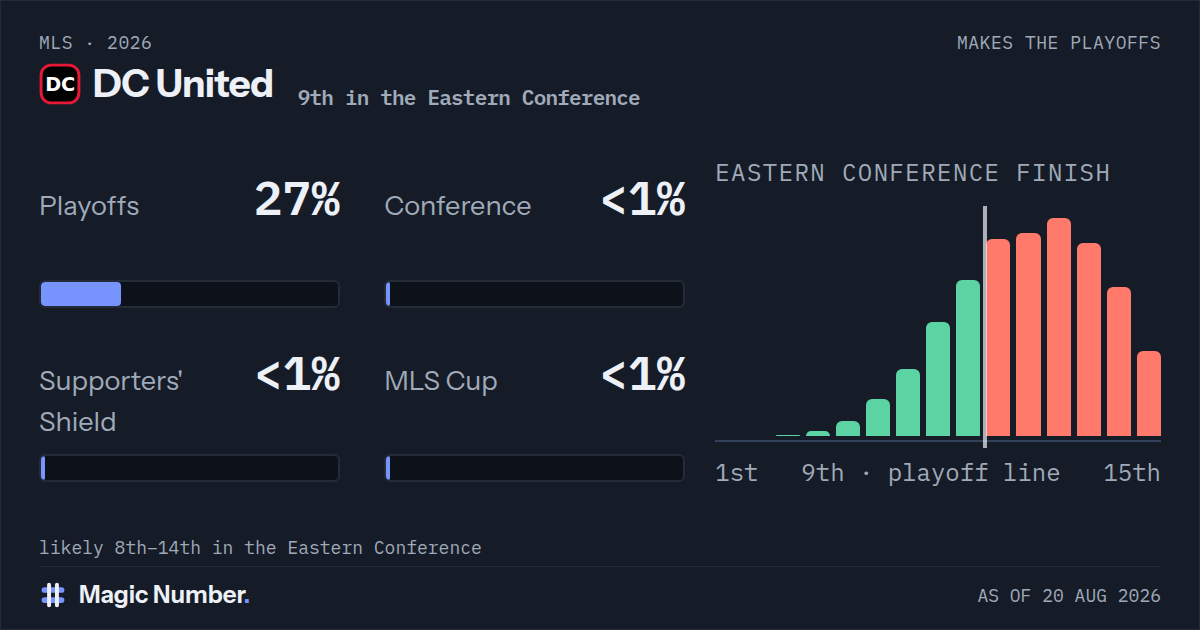The width and height of the screenshot is (1200, 630).
Task: Click the MLS Cup <1% value
Action: pyautogui.click(x=643, y=375)
